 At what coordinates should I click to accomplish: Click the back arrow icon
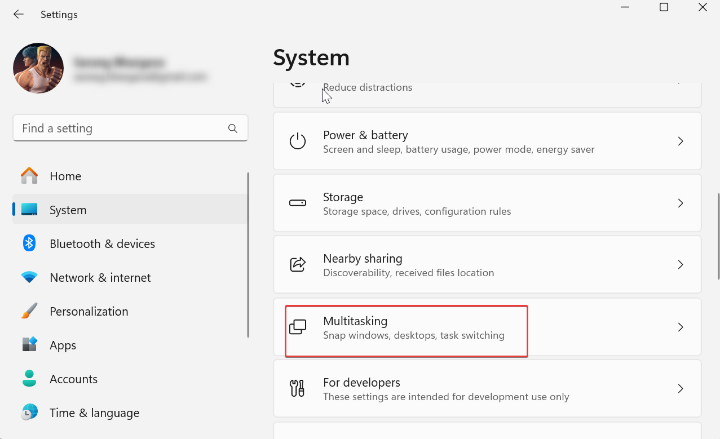(18, 15)
